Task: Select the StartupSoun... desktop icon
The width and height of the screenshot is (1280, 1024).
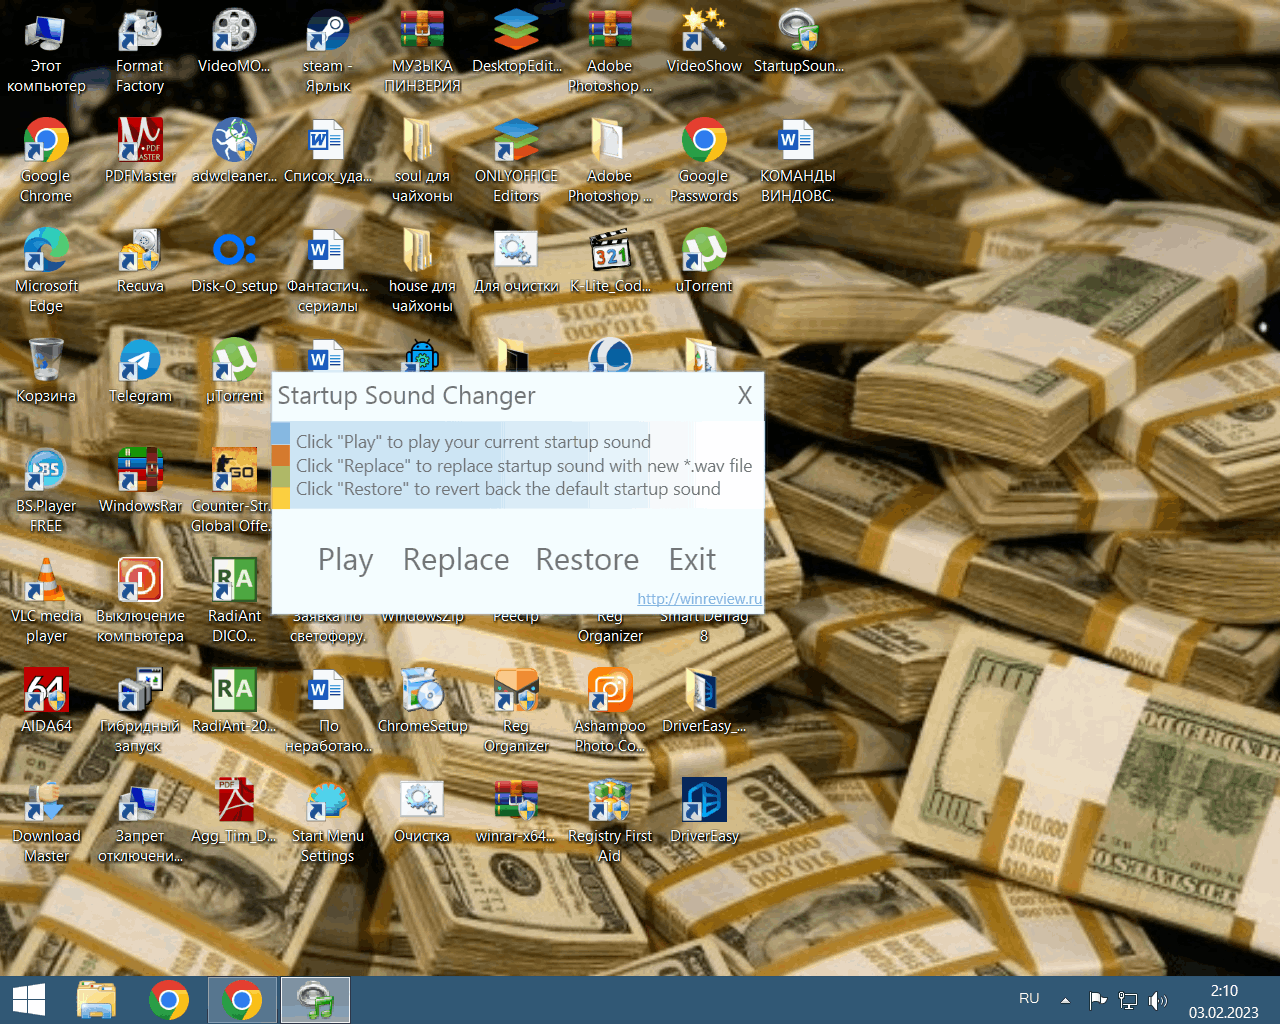Action: click(798, 42)
